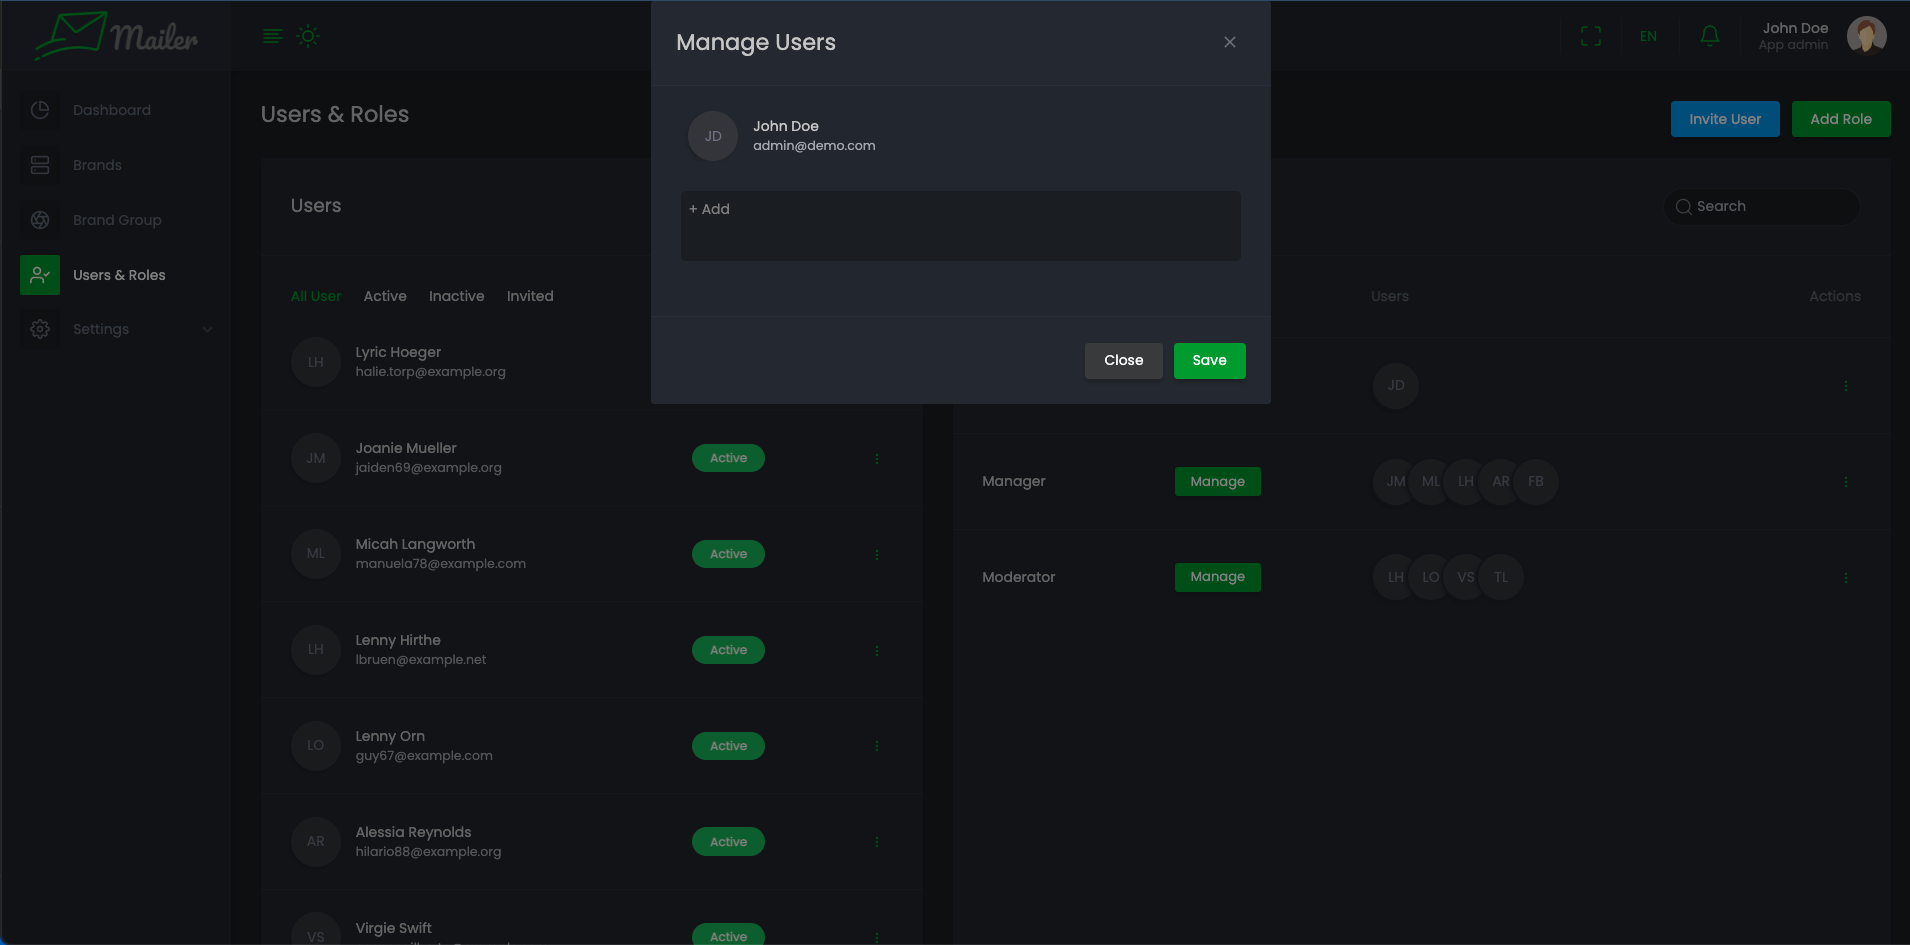Open Brand Group sidebar item

(x=117, y=220)
